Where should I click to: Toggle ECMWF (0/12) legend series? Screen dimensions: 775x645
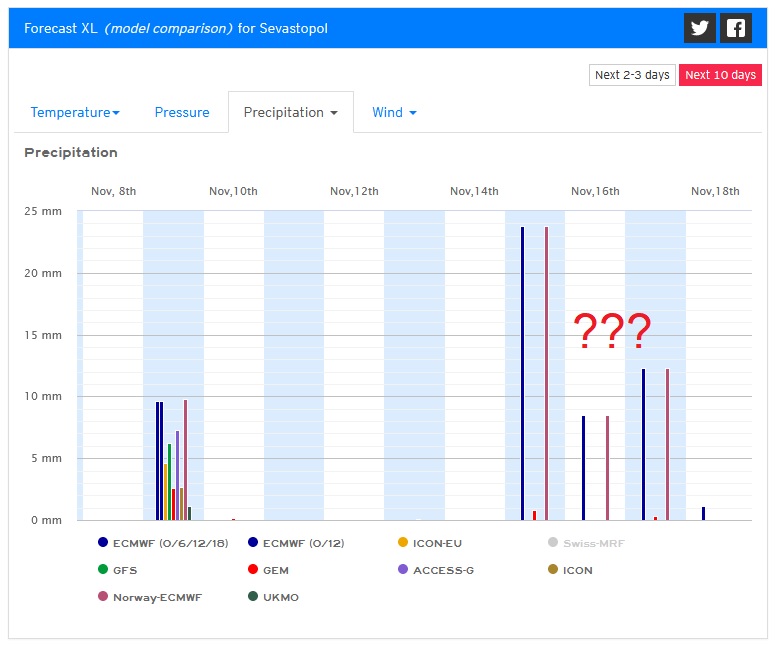[296, 543]
